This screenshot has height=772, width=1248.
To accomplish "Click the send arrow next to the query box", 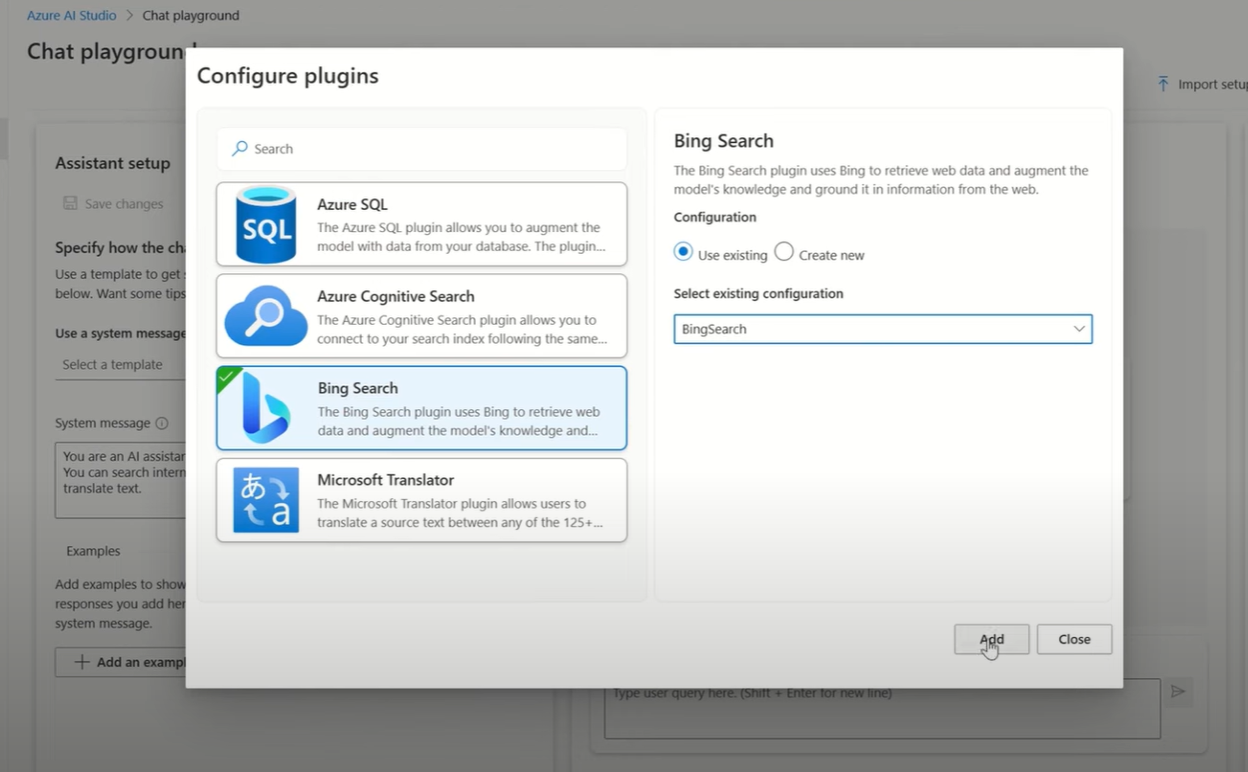I will click(x=1178, y=691).
